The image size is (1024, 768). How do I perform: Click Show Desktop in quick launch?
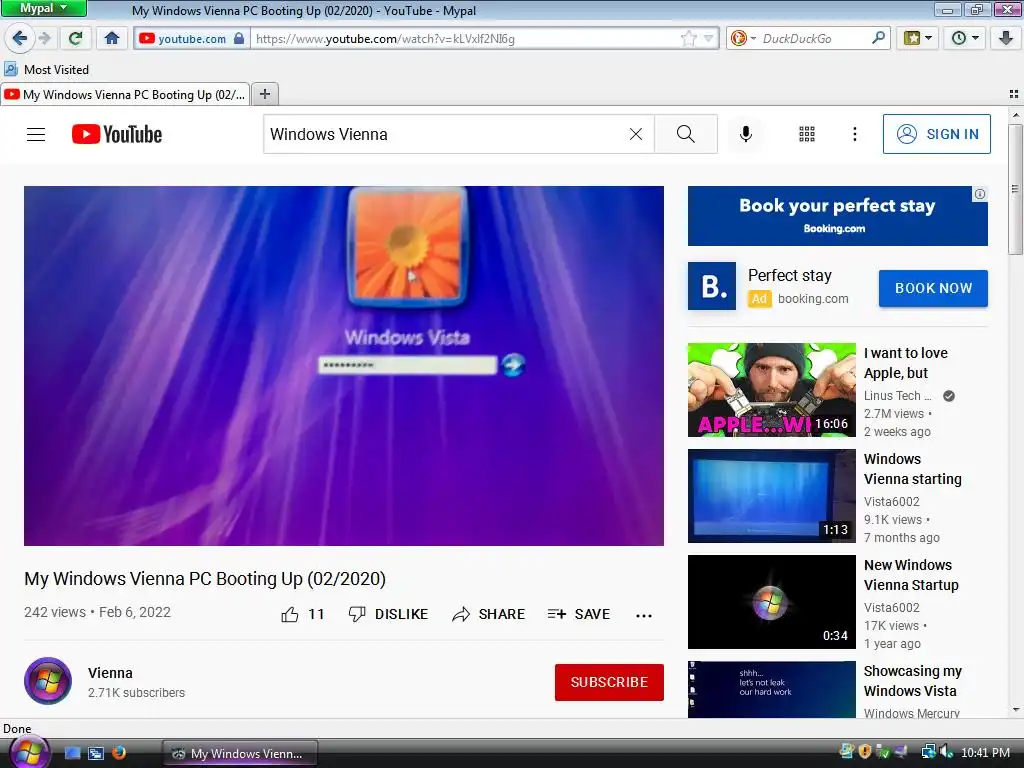click(72, 753)
